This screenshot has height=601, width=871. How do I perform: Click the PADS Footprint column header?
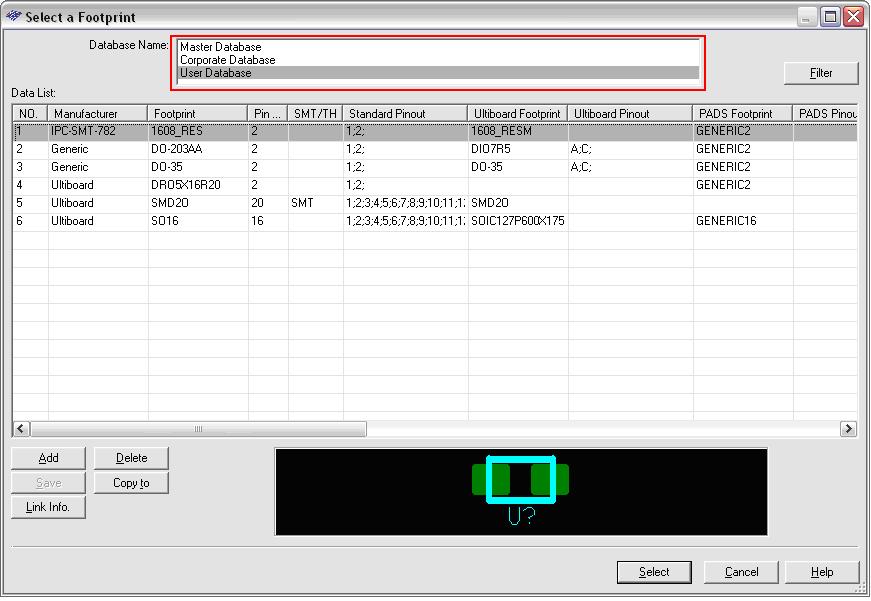point(743,113)
